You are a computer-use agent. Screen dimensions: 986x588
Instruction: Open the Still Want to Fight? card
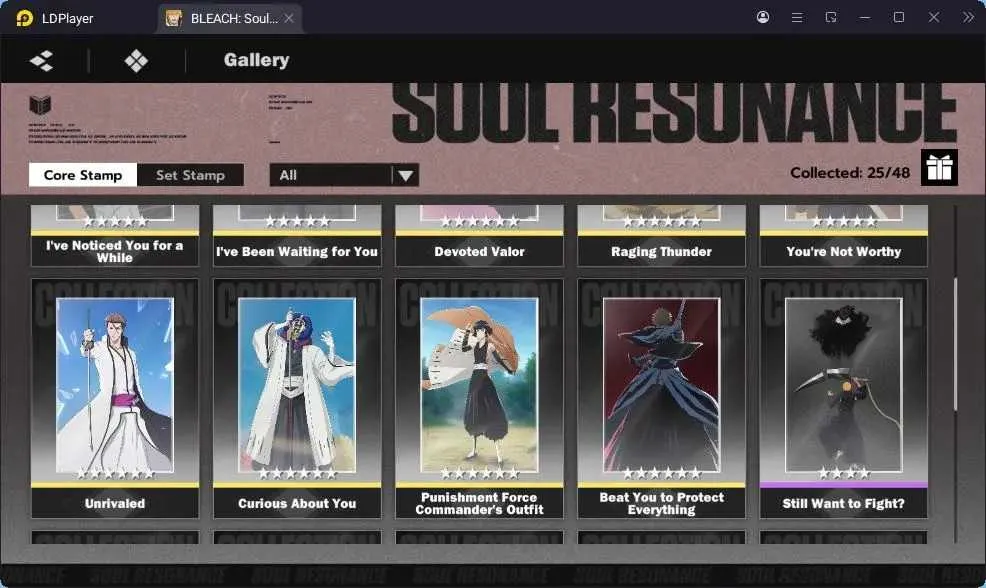[843, 399]
